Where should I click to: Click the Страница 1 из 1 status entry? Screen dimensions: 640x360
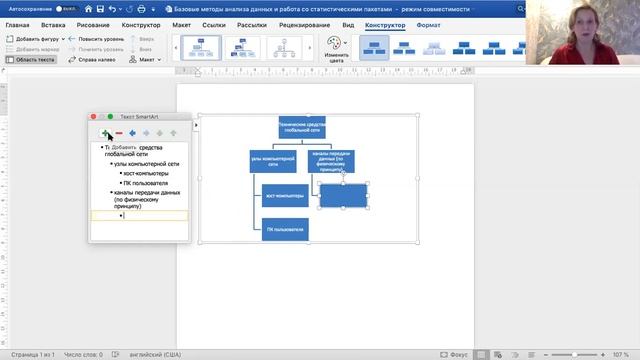pos(33,355)
